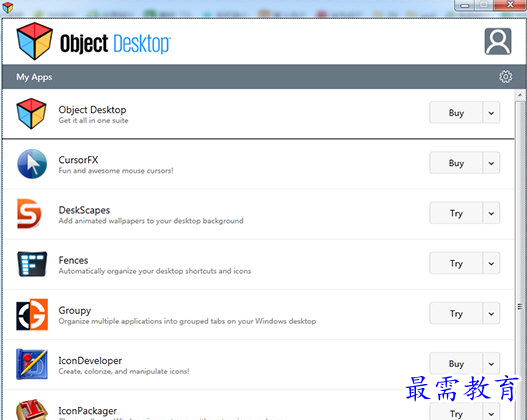Buy CursorFX
Viewport: 527px width, 420px height.
point(456,163)
